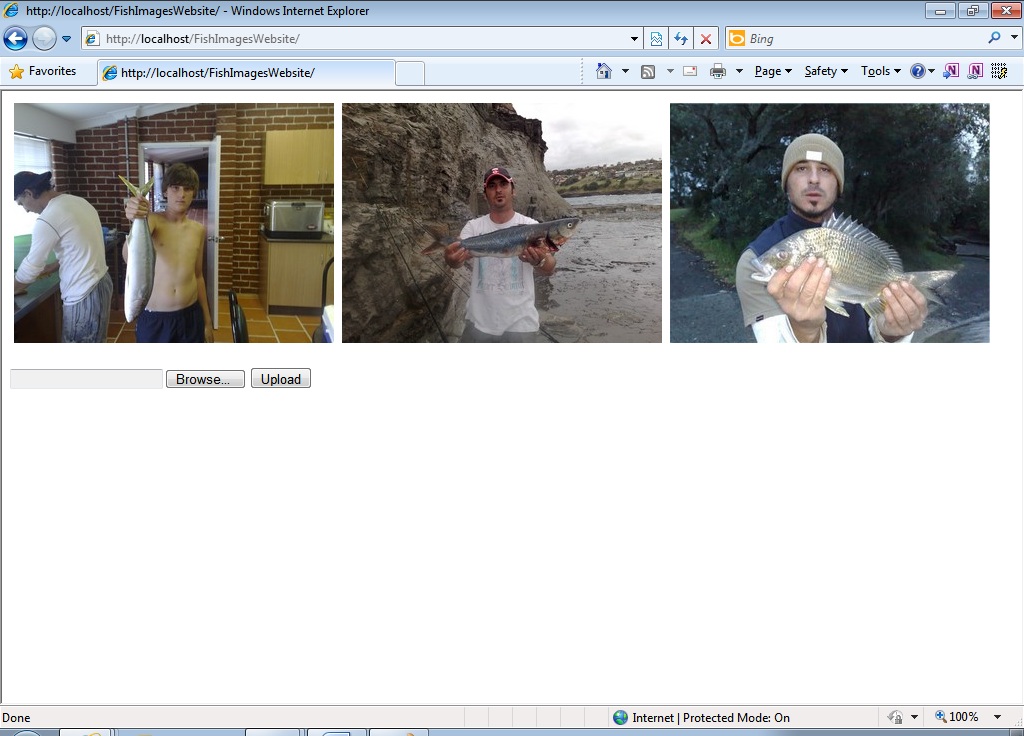This screenshot has width=1024, height=736.
Task: Click inside the Bing search box
Action: click(x=865, y=39)
